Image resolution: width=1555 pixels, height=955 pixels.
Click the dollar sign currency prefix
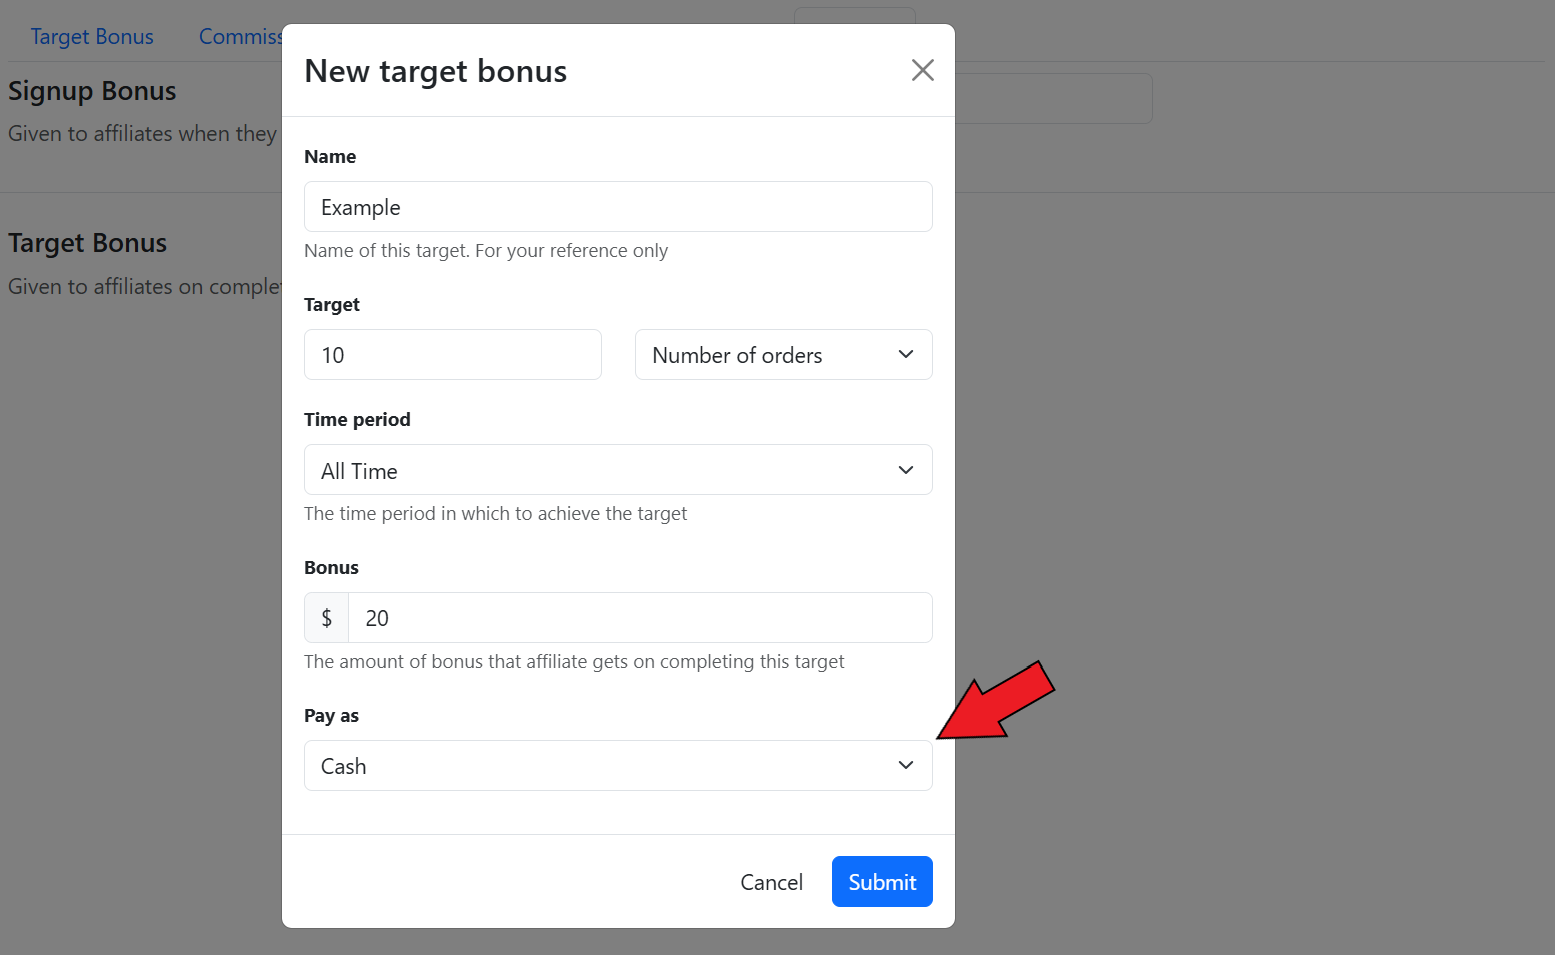[326, 618]
